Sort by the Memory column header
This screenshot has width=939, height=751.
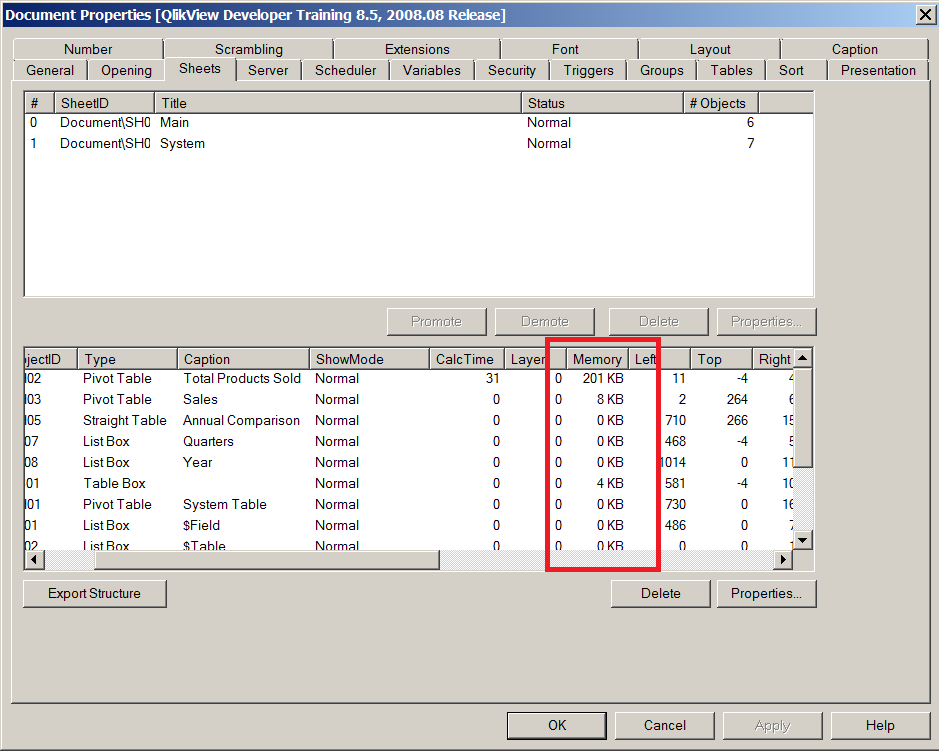pyautogui.click(x=597, y=359)
